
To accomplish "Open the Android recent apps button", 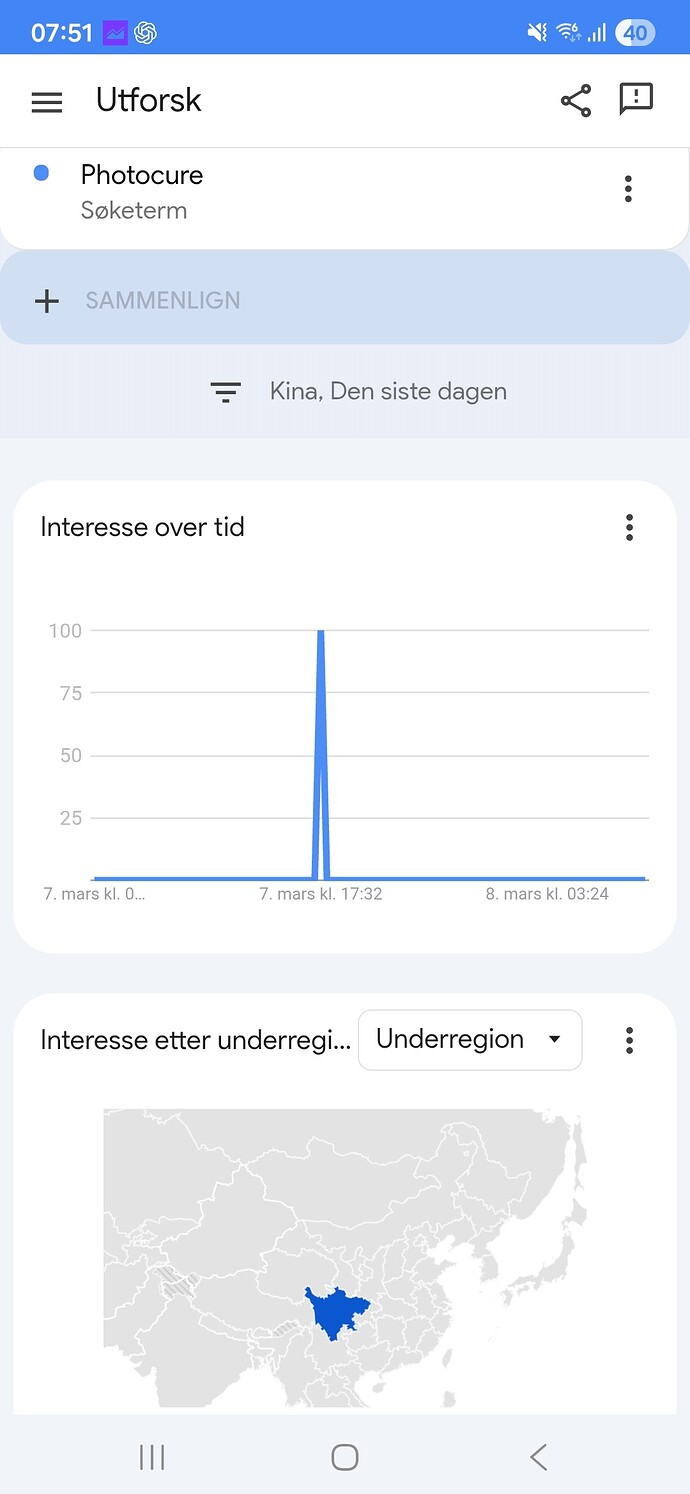I will (152, 1457).
